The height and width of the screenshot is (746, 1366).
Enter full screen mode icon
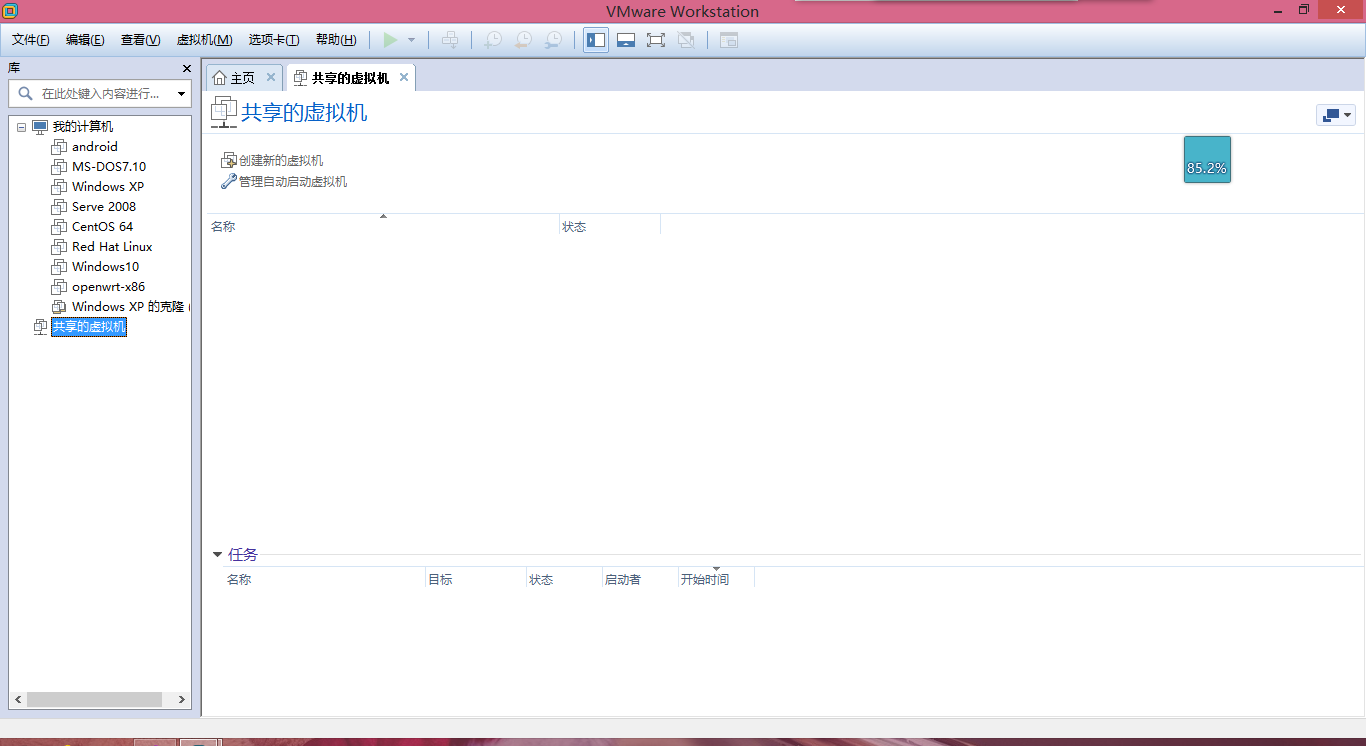[x=656, y=40]
